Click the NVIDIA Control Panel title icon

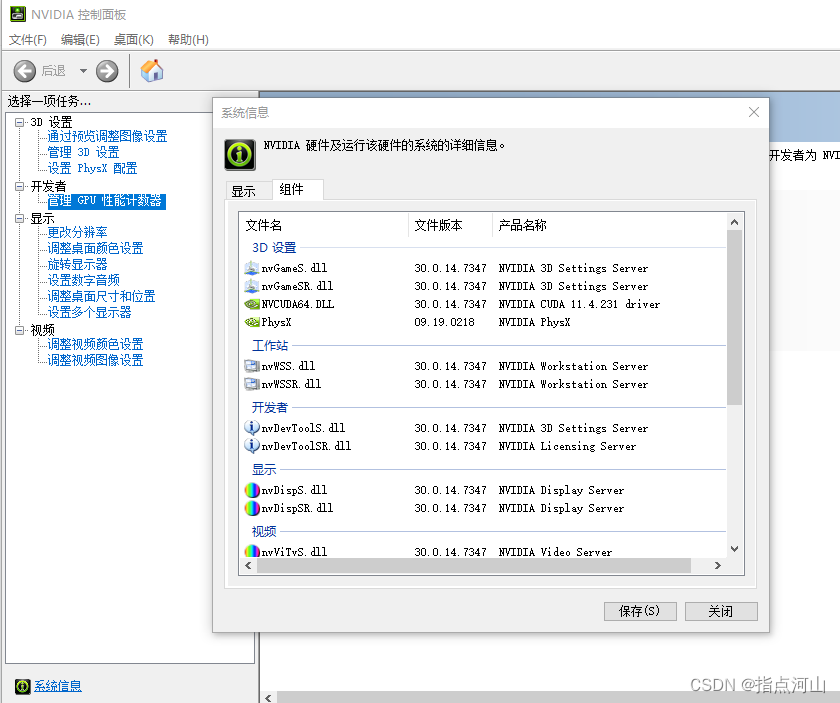click(x=18, y=14)
